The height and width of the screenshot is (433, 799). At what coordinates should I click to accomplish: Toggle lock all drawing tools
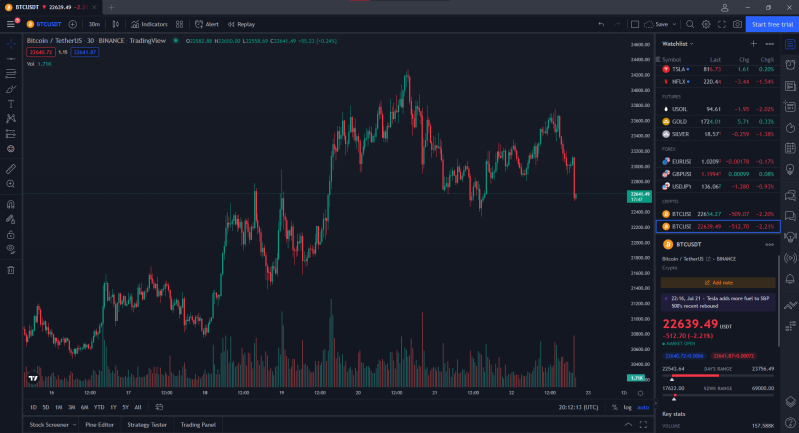point(11,234)
